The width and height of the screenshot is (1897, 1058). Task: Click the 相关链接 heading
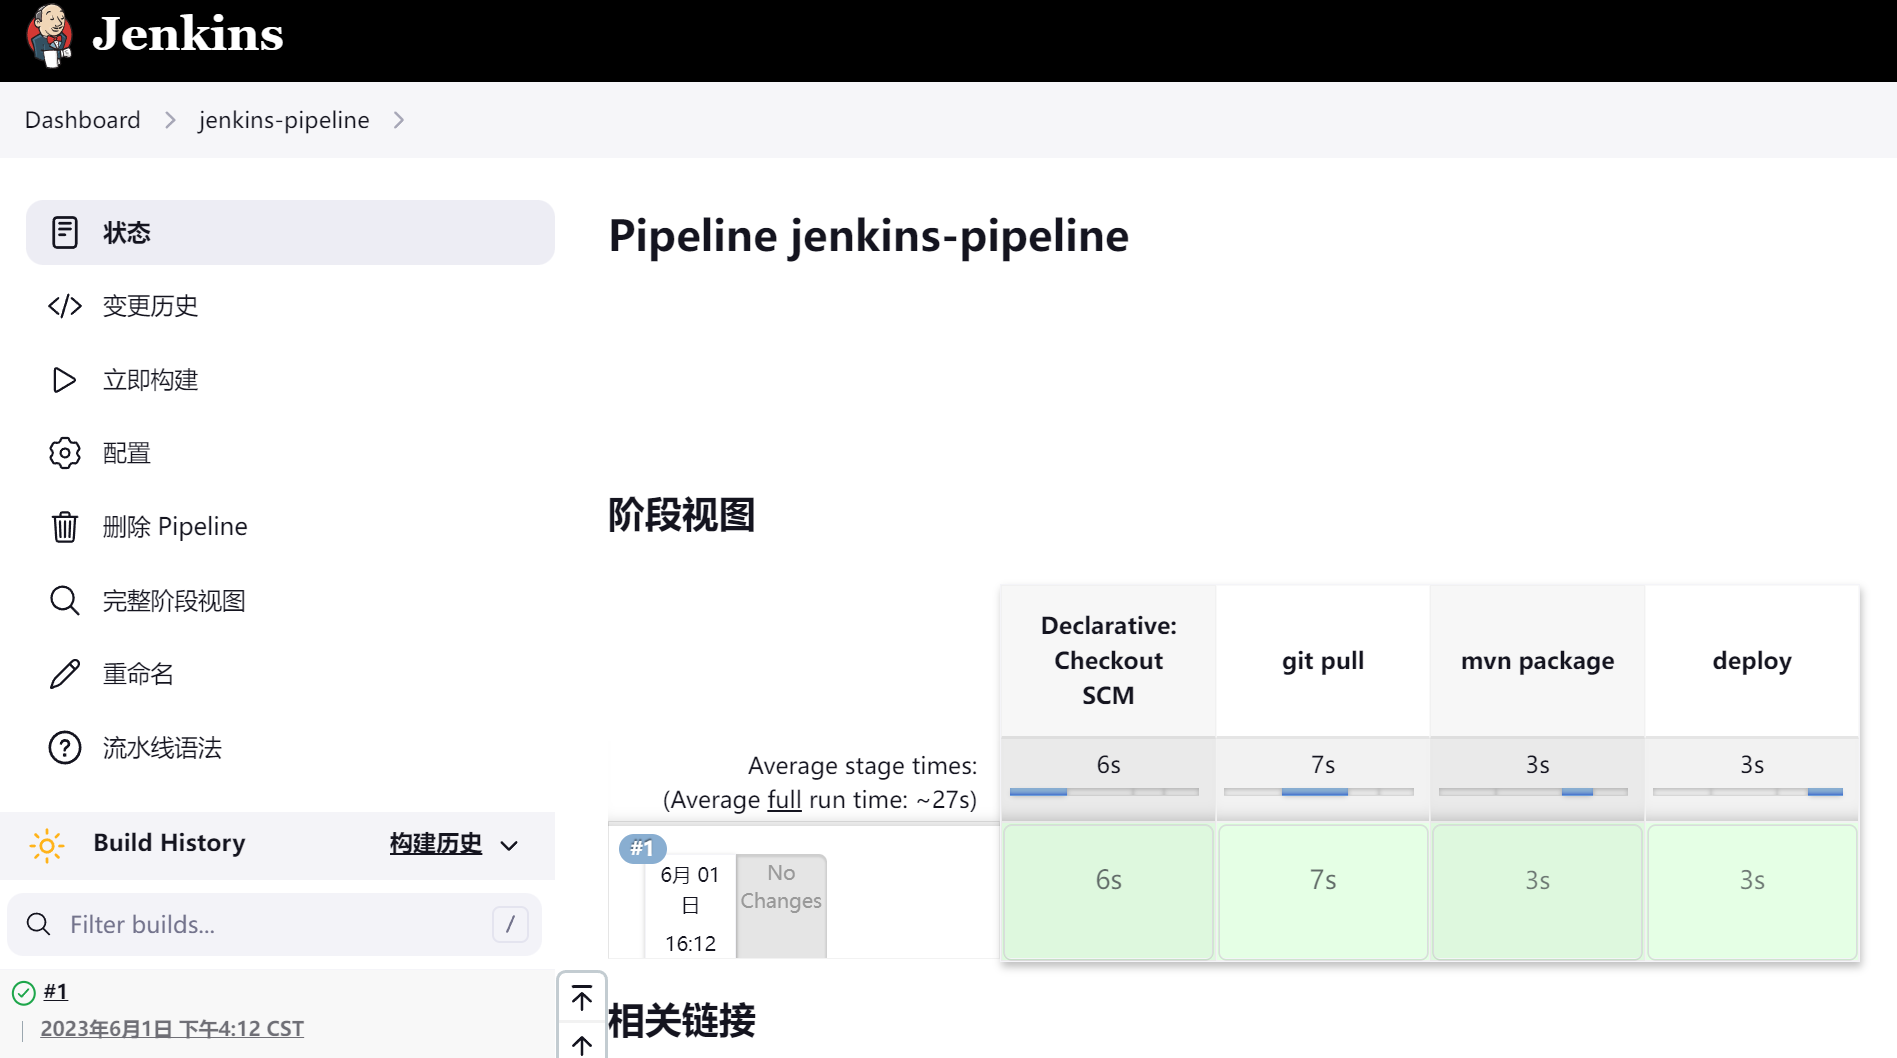coord(681,1021)
